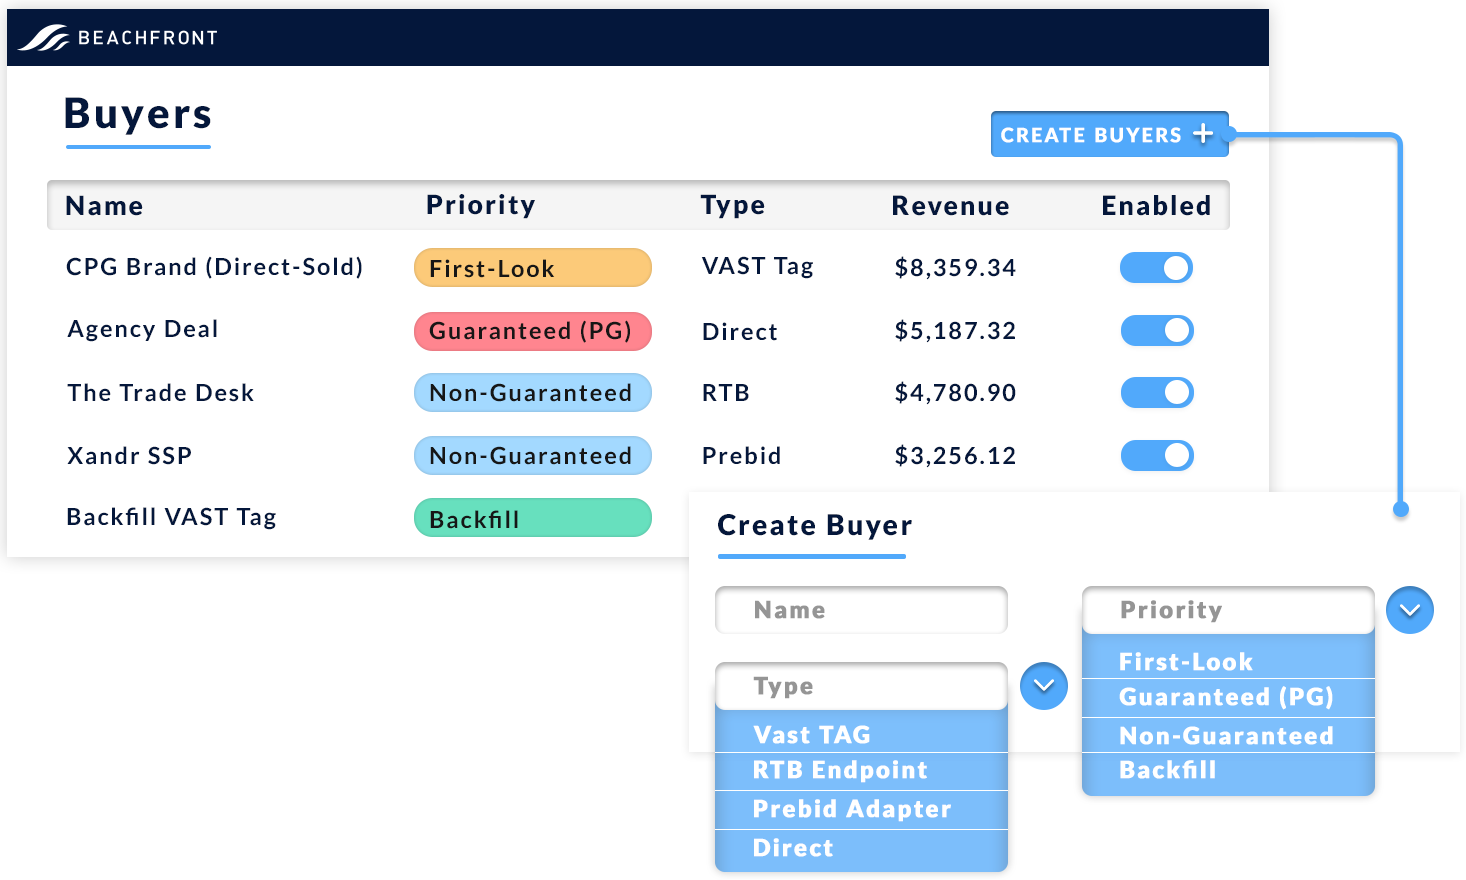Screen dimensions: 1466x880
Task: Select the Guaranteed (PG) priority option
Action: pos(1228,697)
